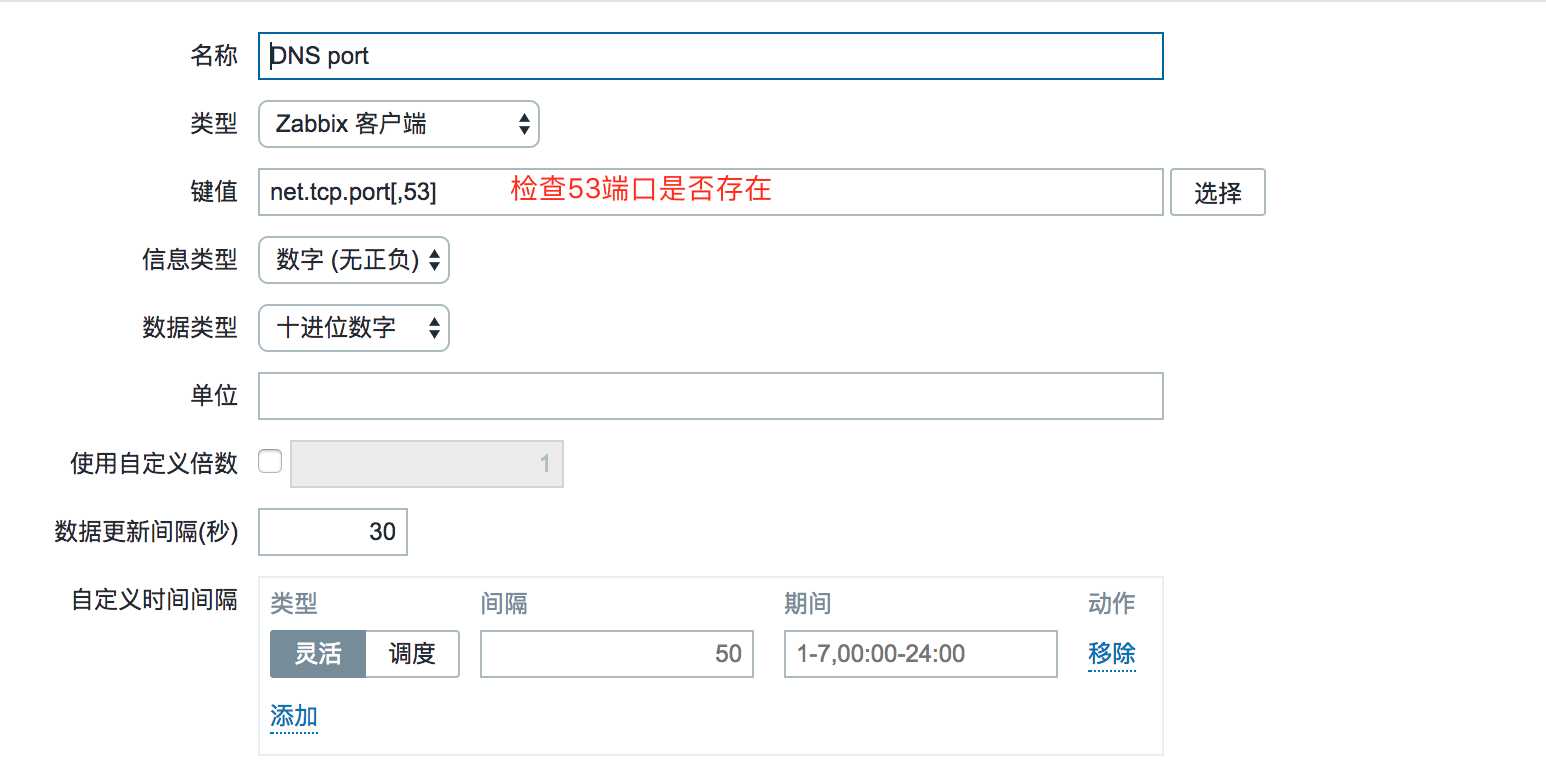Click the 移除 link in 动作 column
1546x772 pixels.
[1112, 654]
